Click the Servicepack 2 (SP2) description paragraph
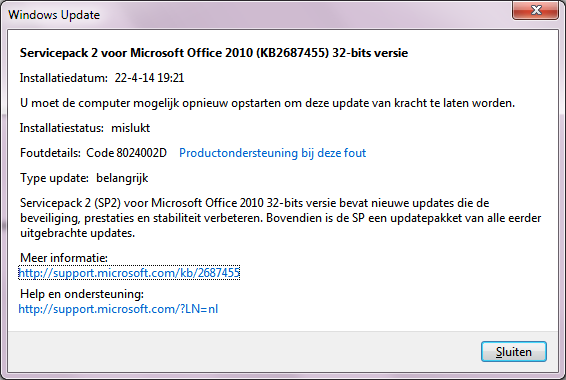The image size is (566, 380). (280, 218)
